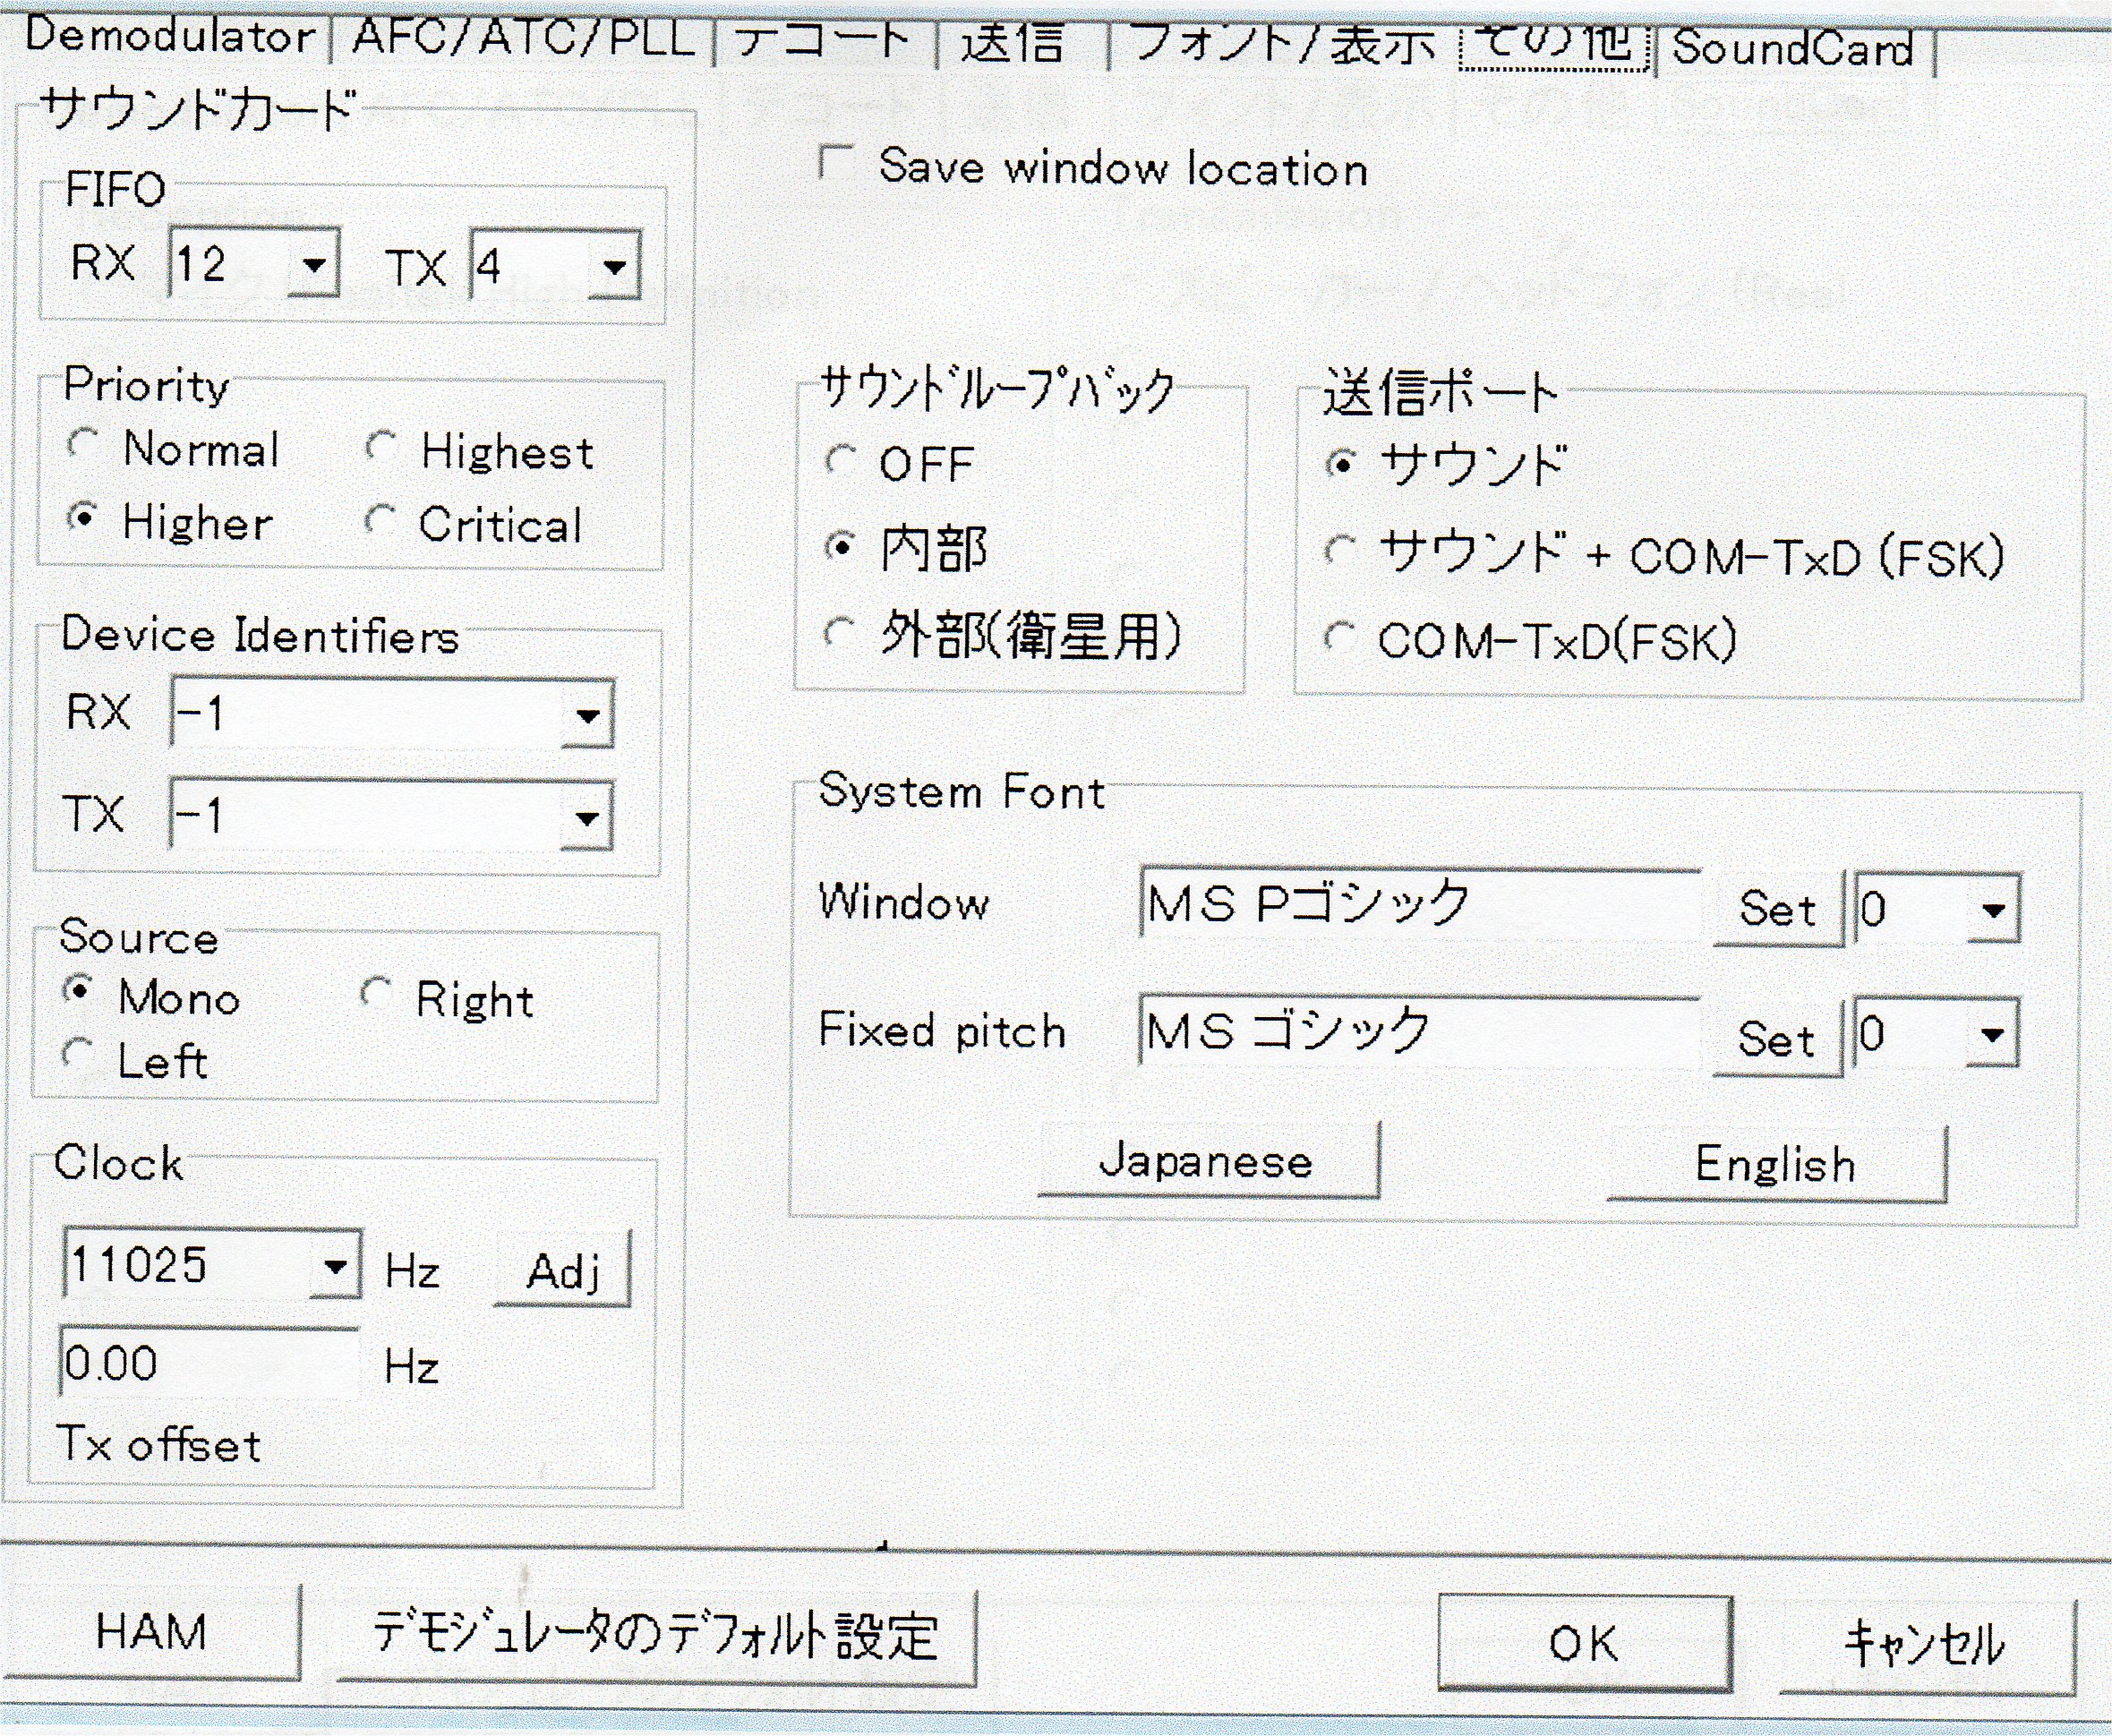Image resolution: width=2112 pixels, height=1736 pixels.
Task: Select Normal priority radio button
Action: click(83, 446)
